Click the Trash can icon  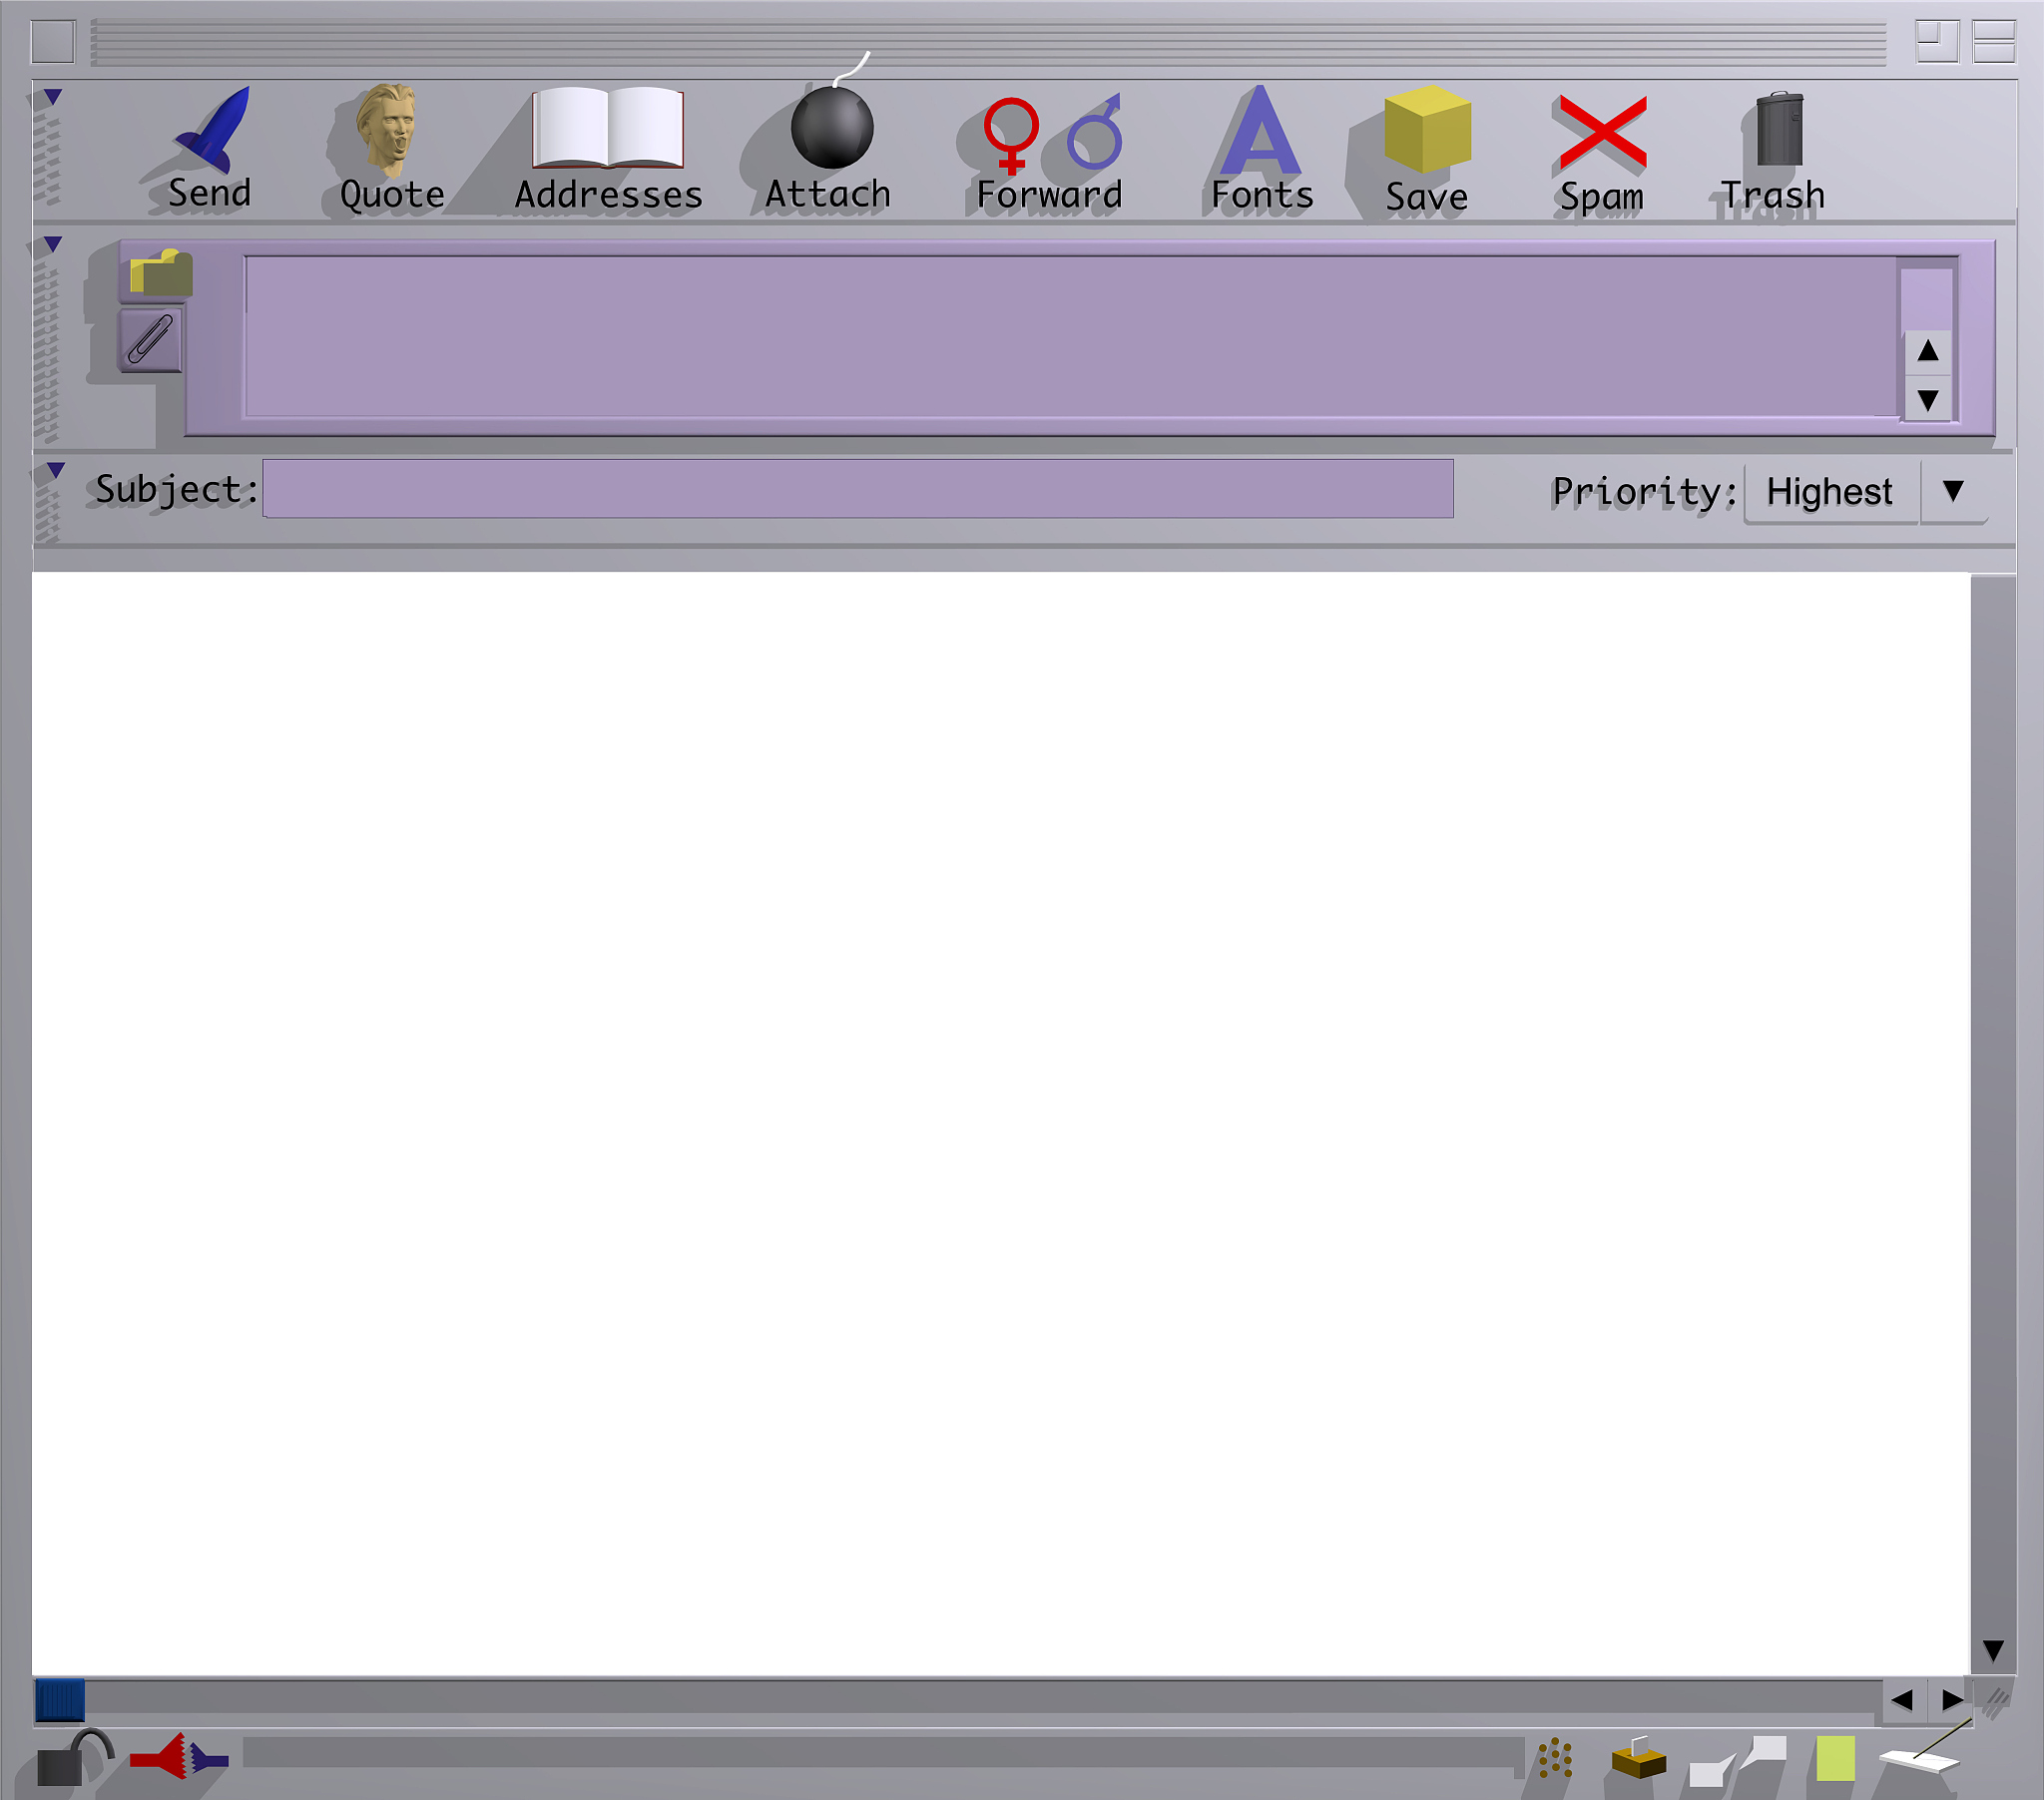tap(1779, 130)
